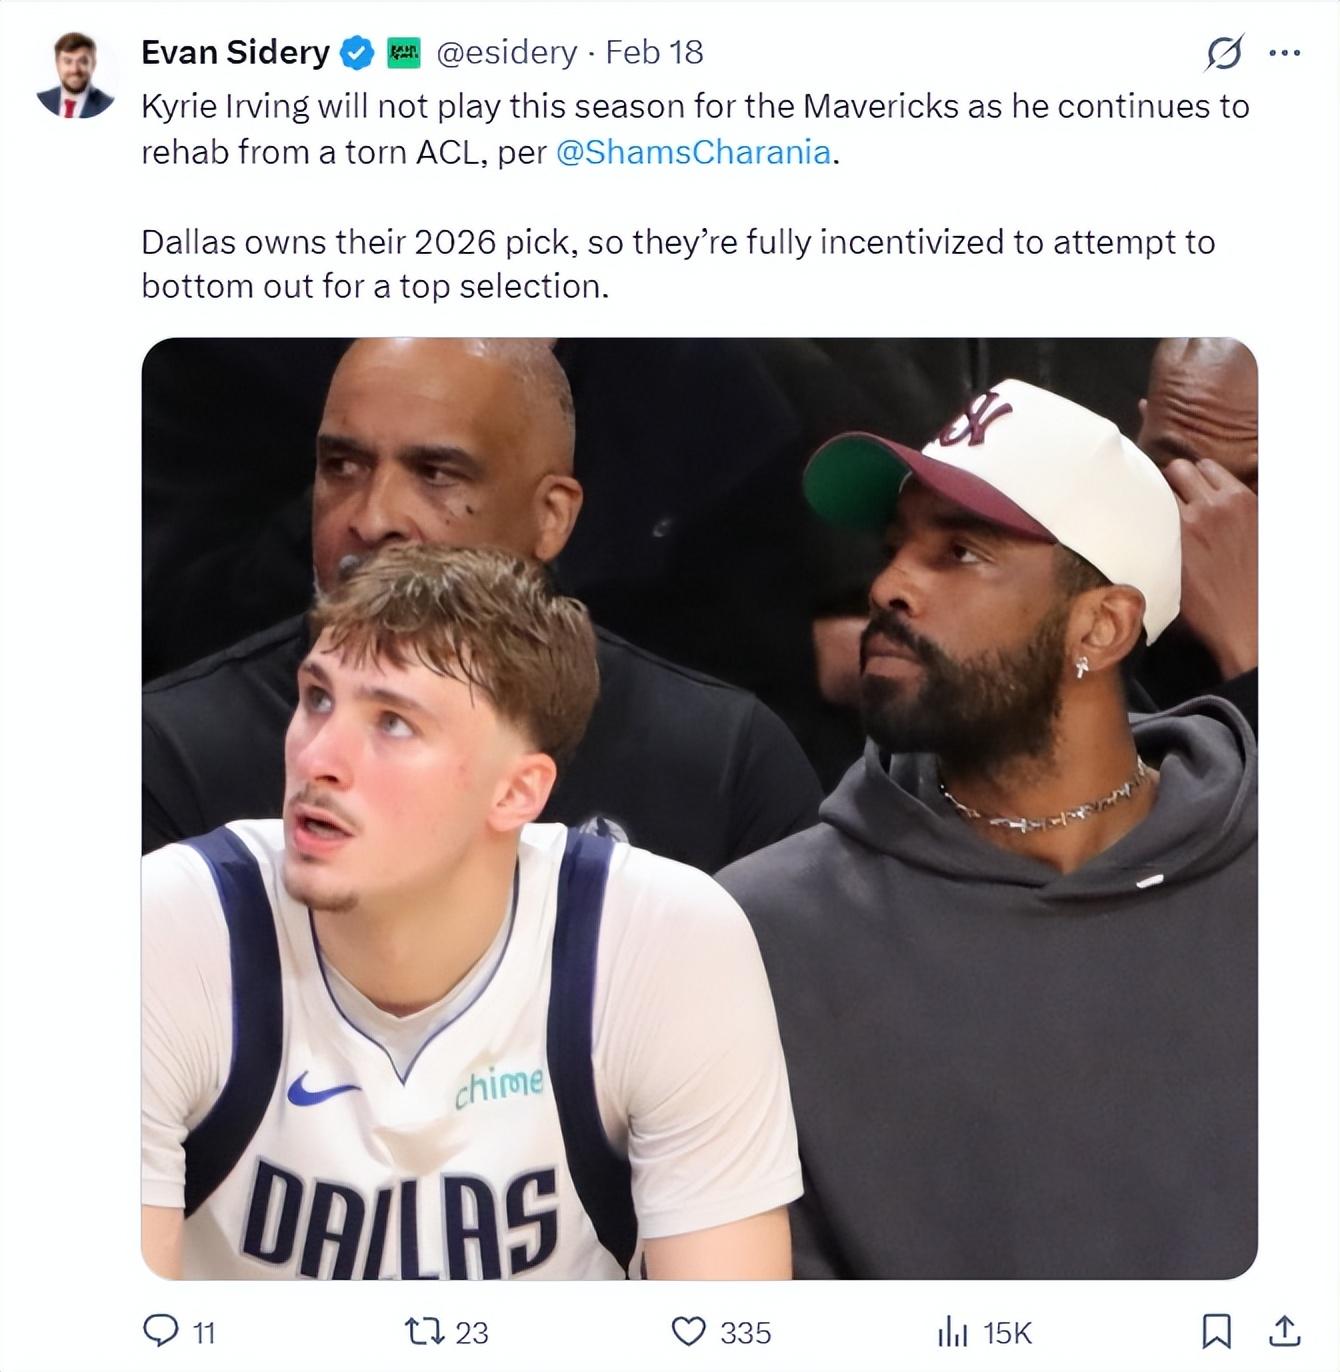Click the reply speech bubble icon
The height and width of the screenshot is (1372, 1340).
pos(160,1330)
